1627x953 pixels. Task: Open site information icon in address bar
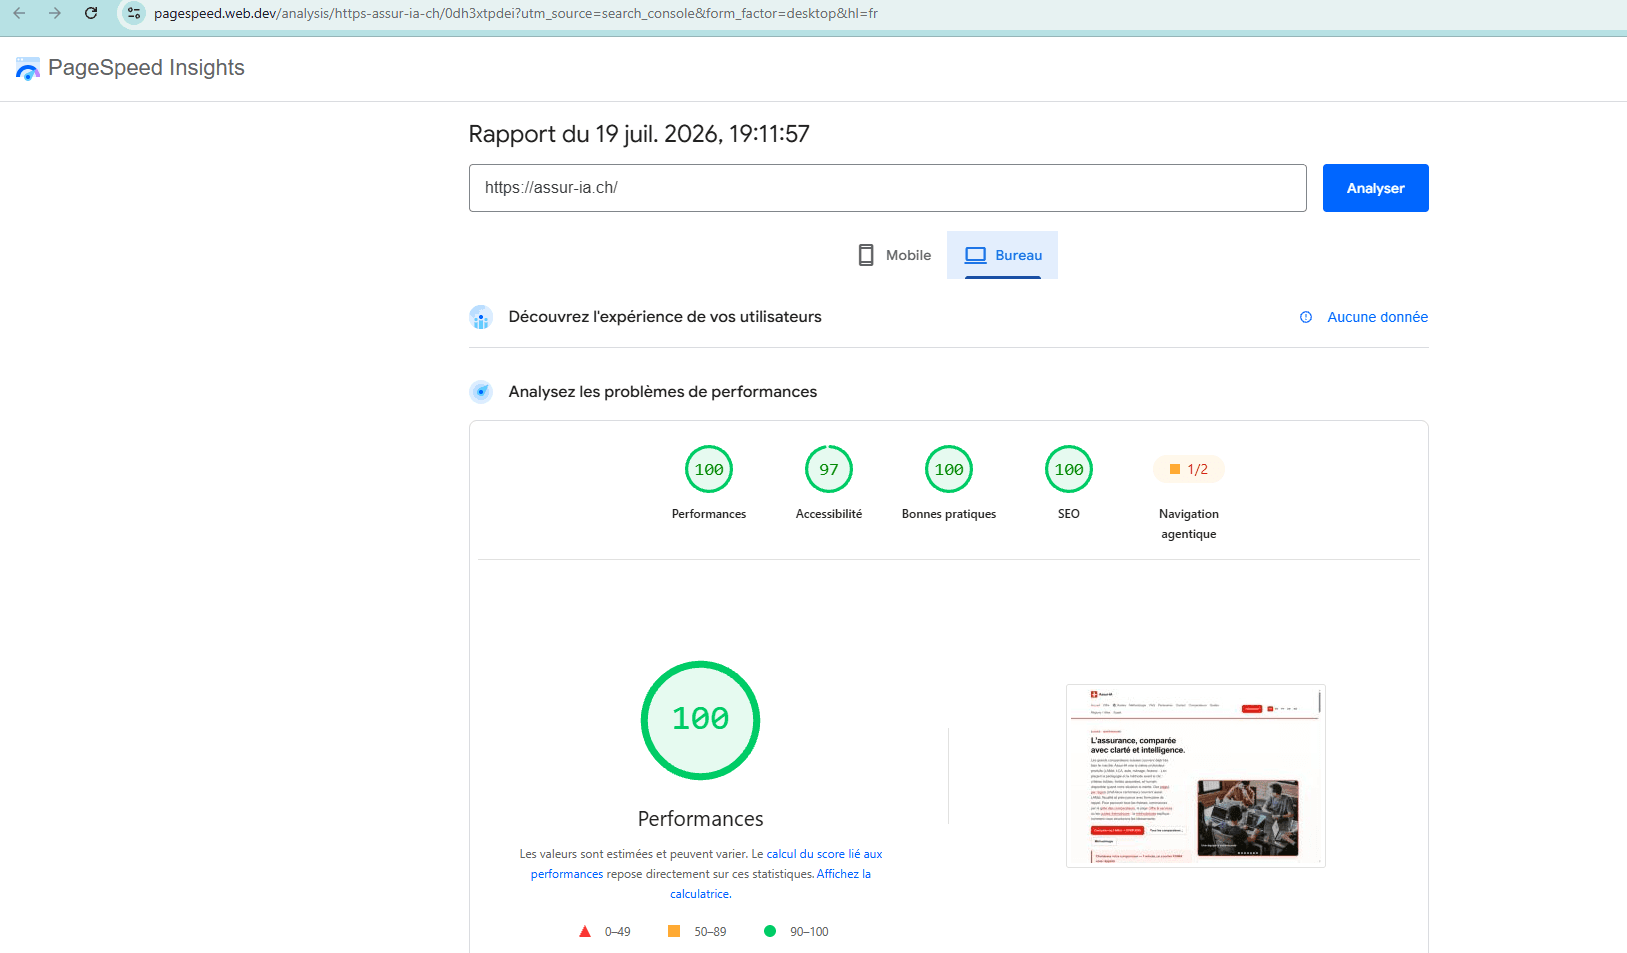(x=134, y=13)
